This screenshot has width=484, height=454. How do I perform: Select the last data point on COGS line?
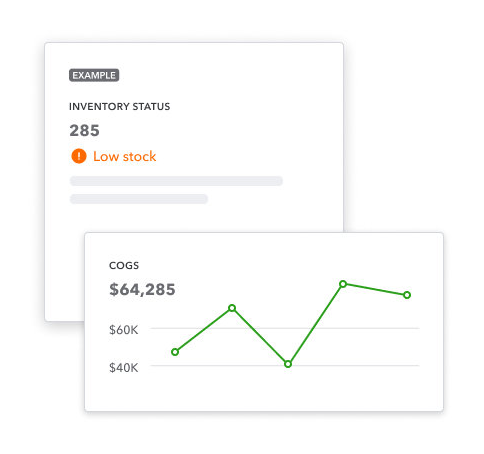click(x=407, y=295)
